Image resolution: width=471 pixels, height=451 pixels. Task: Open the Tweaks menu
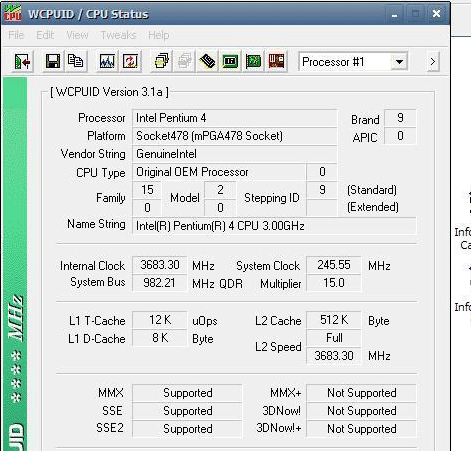pos(118,35)
